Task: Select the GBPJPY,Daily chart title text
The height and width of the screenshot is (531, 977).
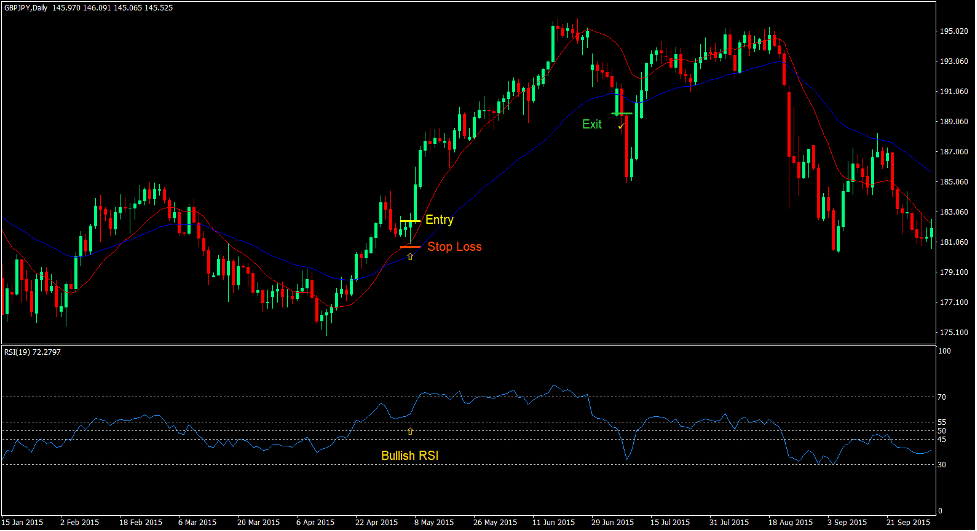Action: click(26, 8)
